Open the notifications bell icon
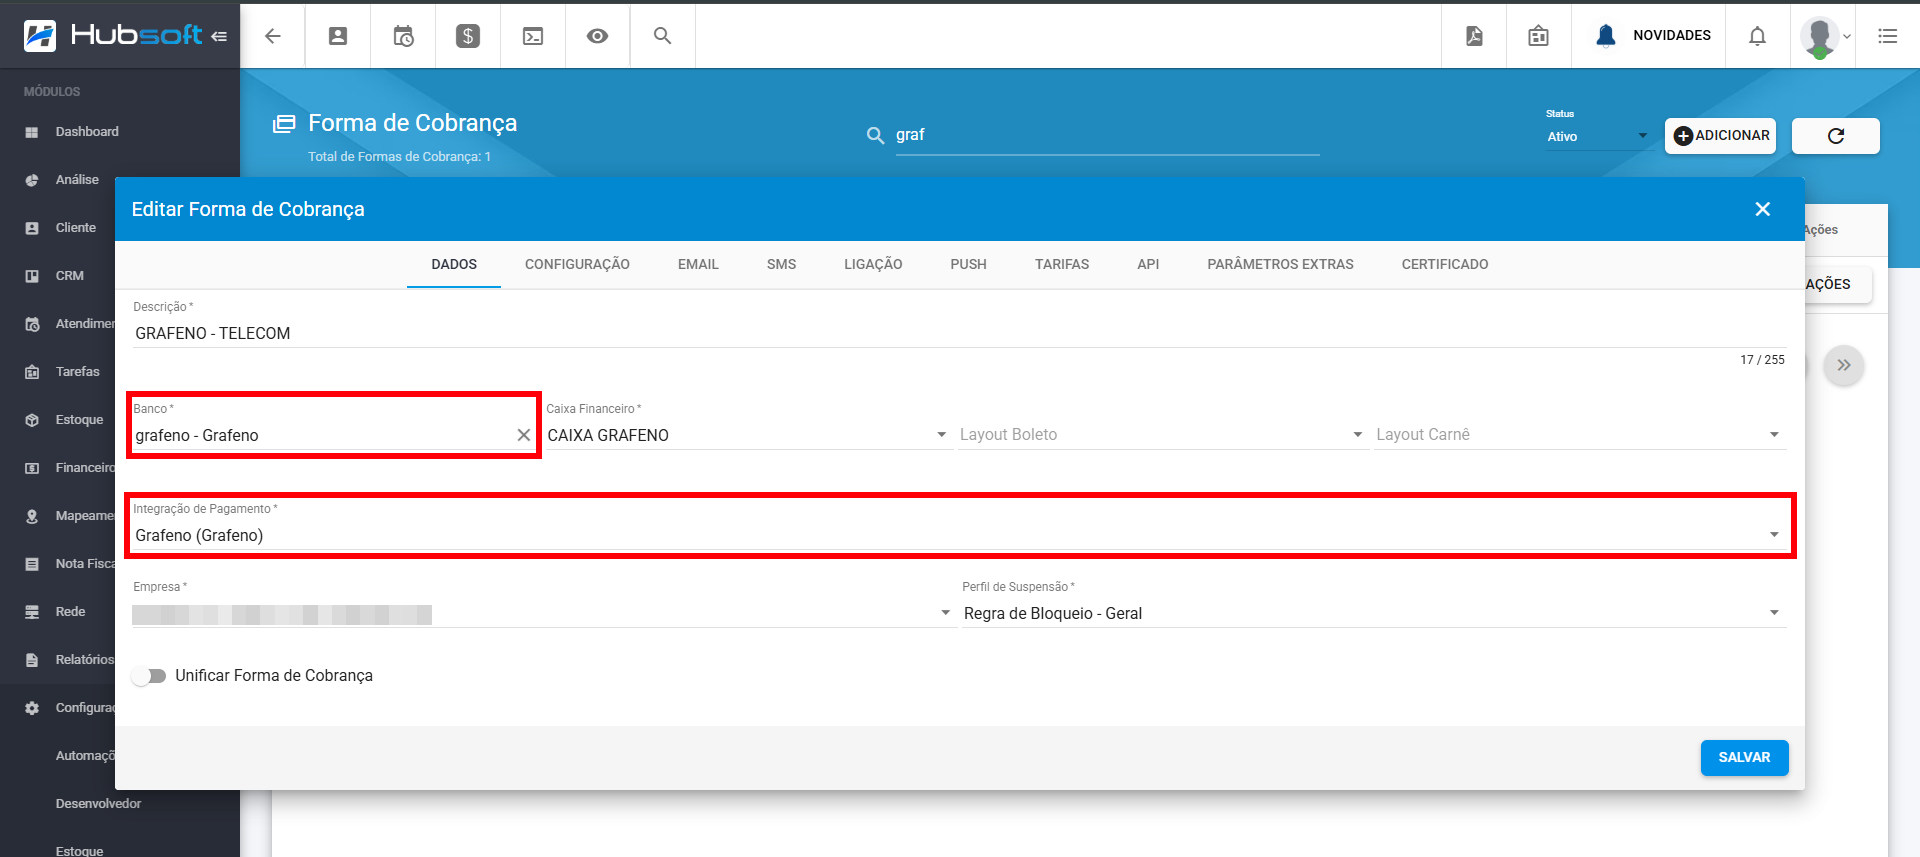 point(1757,36)
